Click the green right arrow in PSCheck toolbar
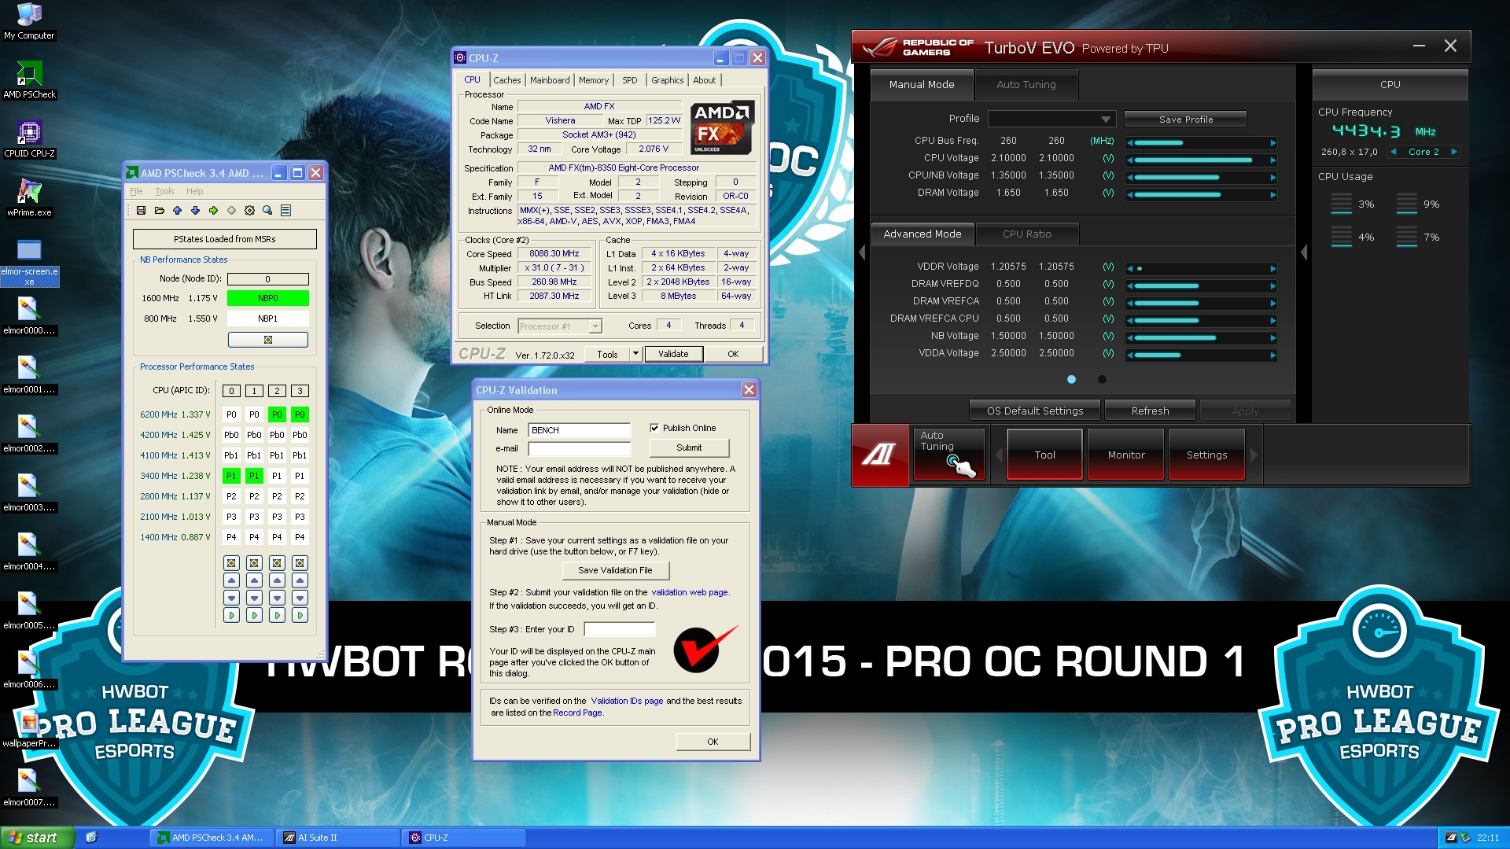The image size is (1510, 849). pyautogui.click(x=213, y=210)
